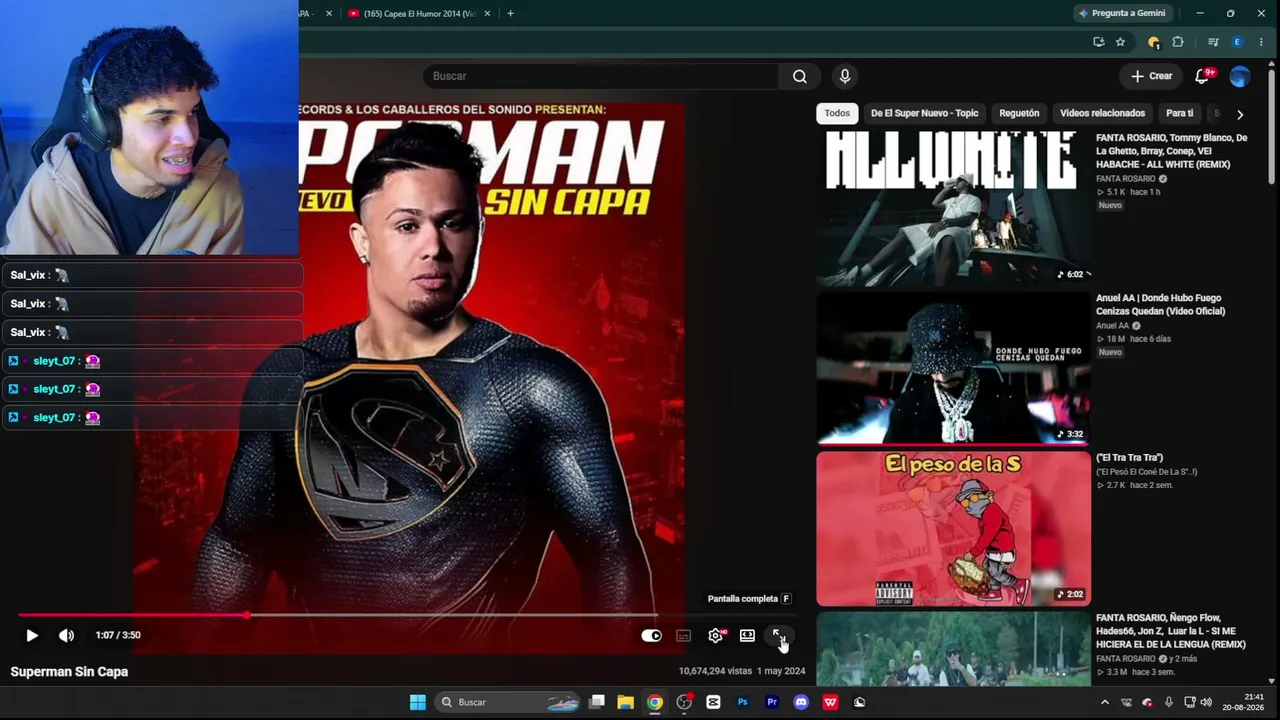
Task: Go to the Anuel AA channel name
Action: point(1112,325)
